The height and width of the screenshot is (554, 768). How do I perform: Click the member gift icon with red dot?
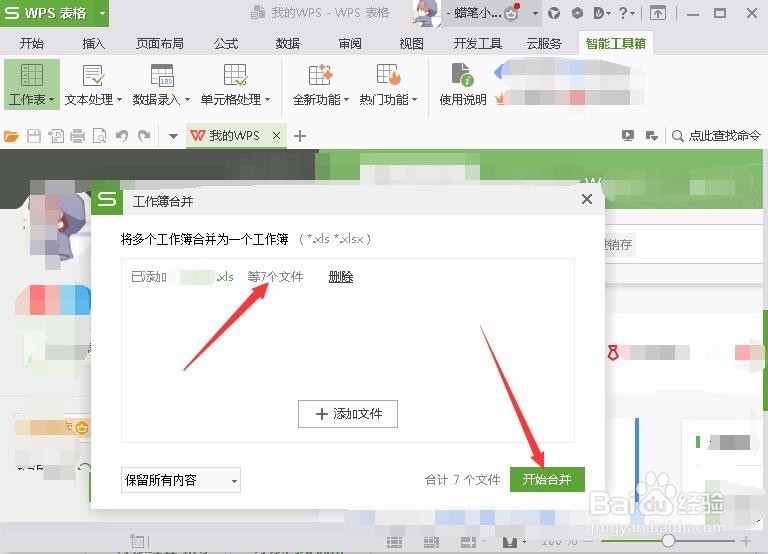coord(512,12)
